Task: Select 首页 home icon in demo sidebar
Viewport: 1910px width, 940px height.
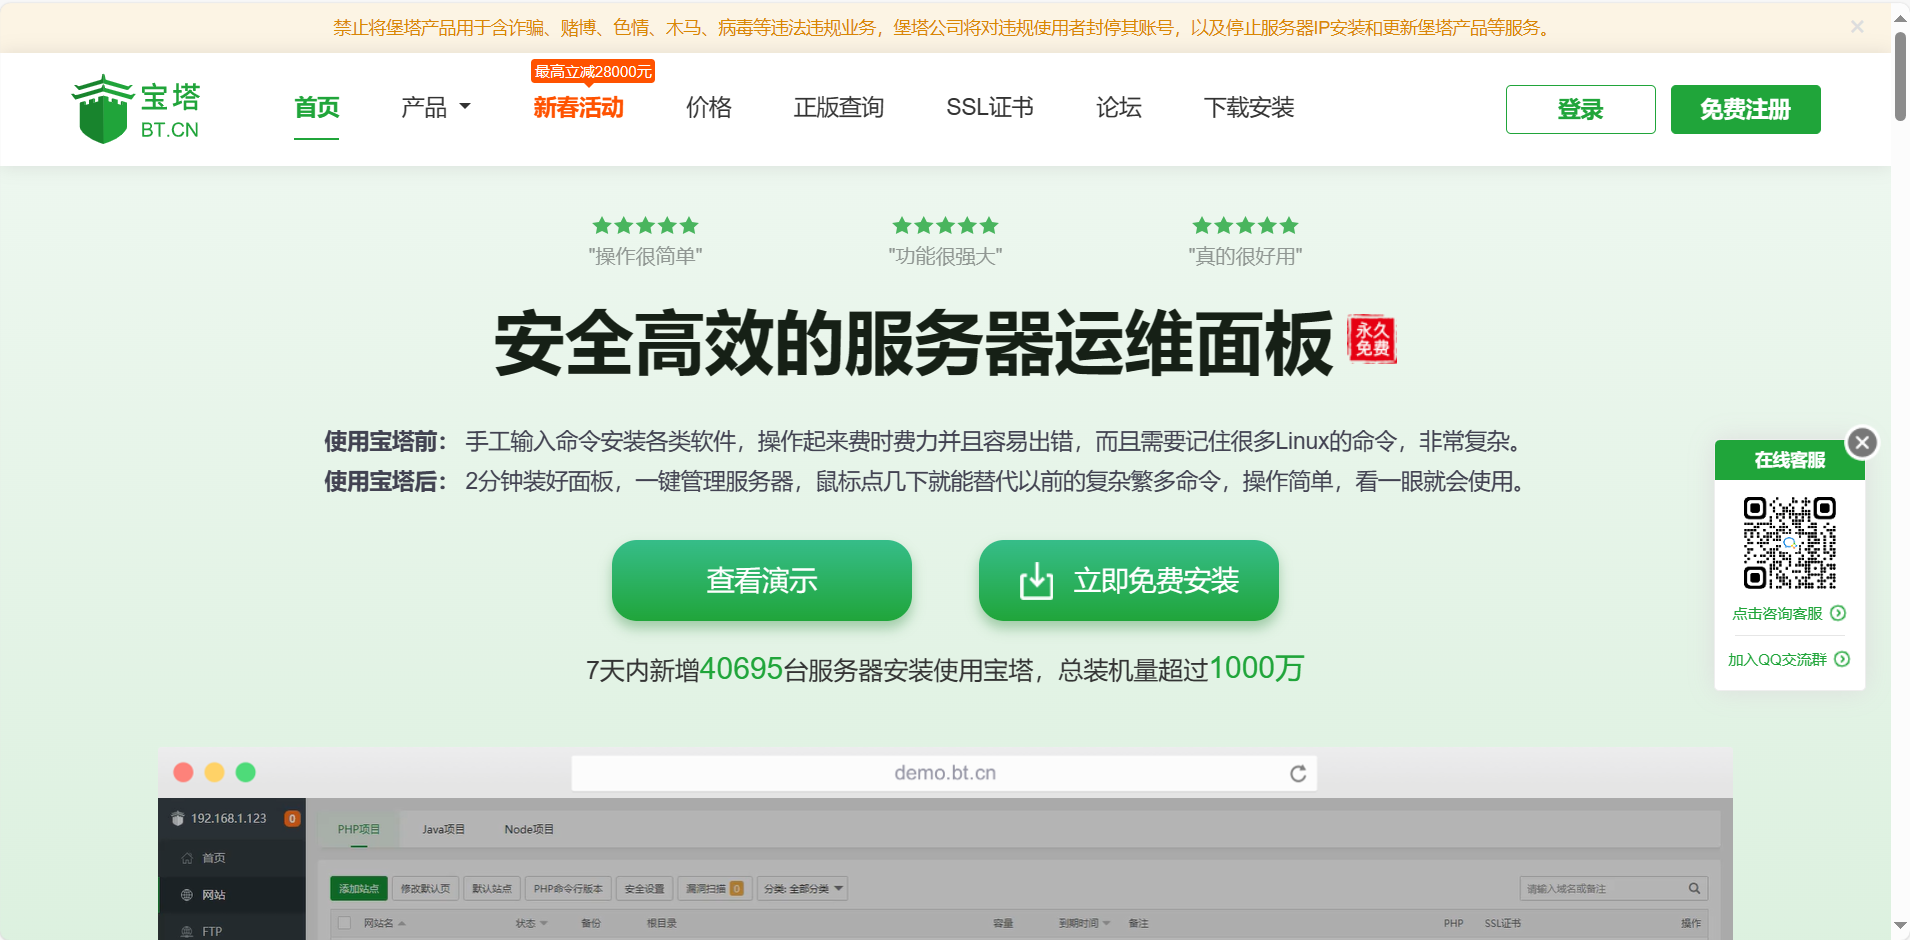Action: (x=186, y=857)
